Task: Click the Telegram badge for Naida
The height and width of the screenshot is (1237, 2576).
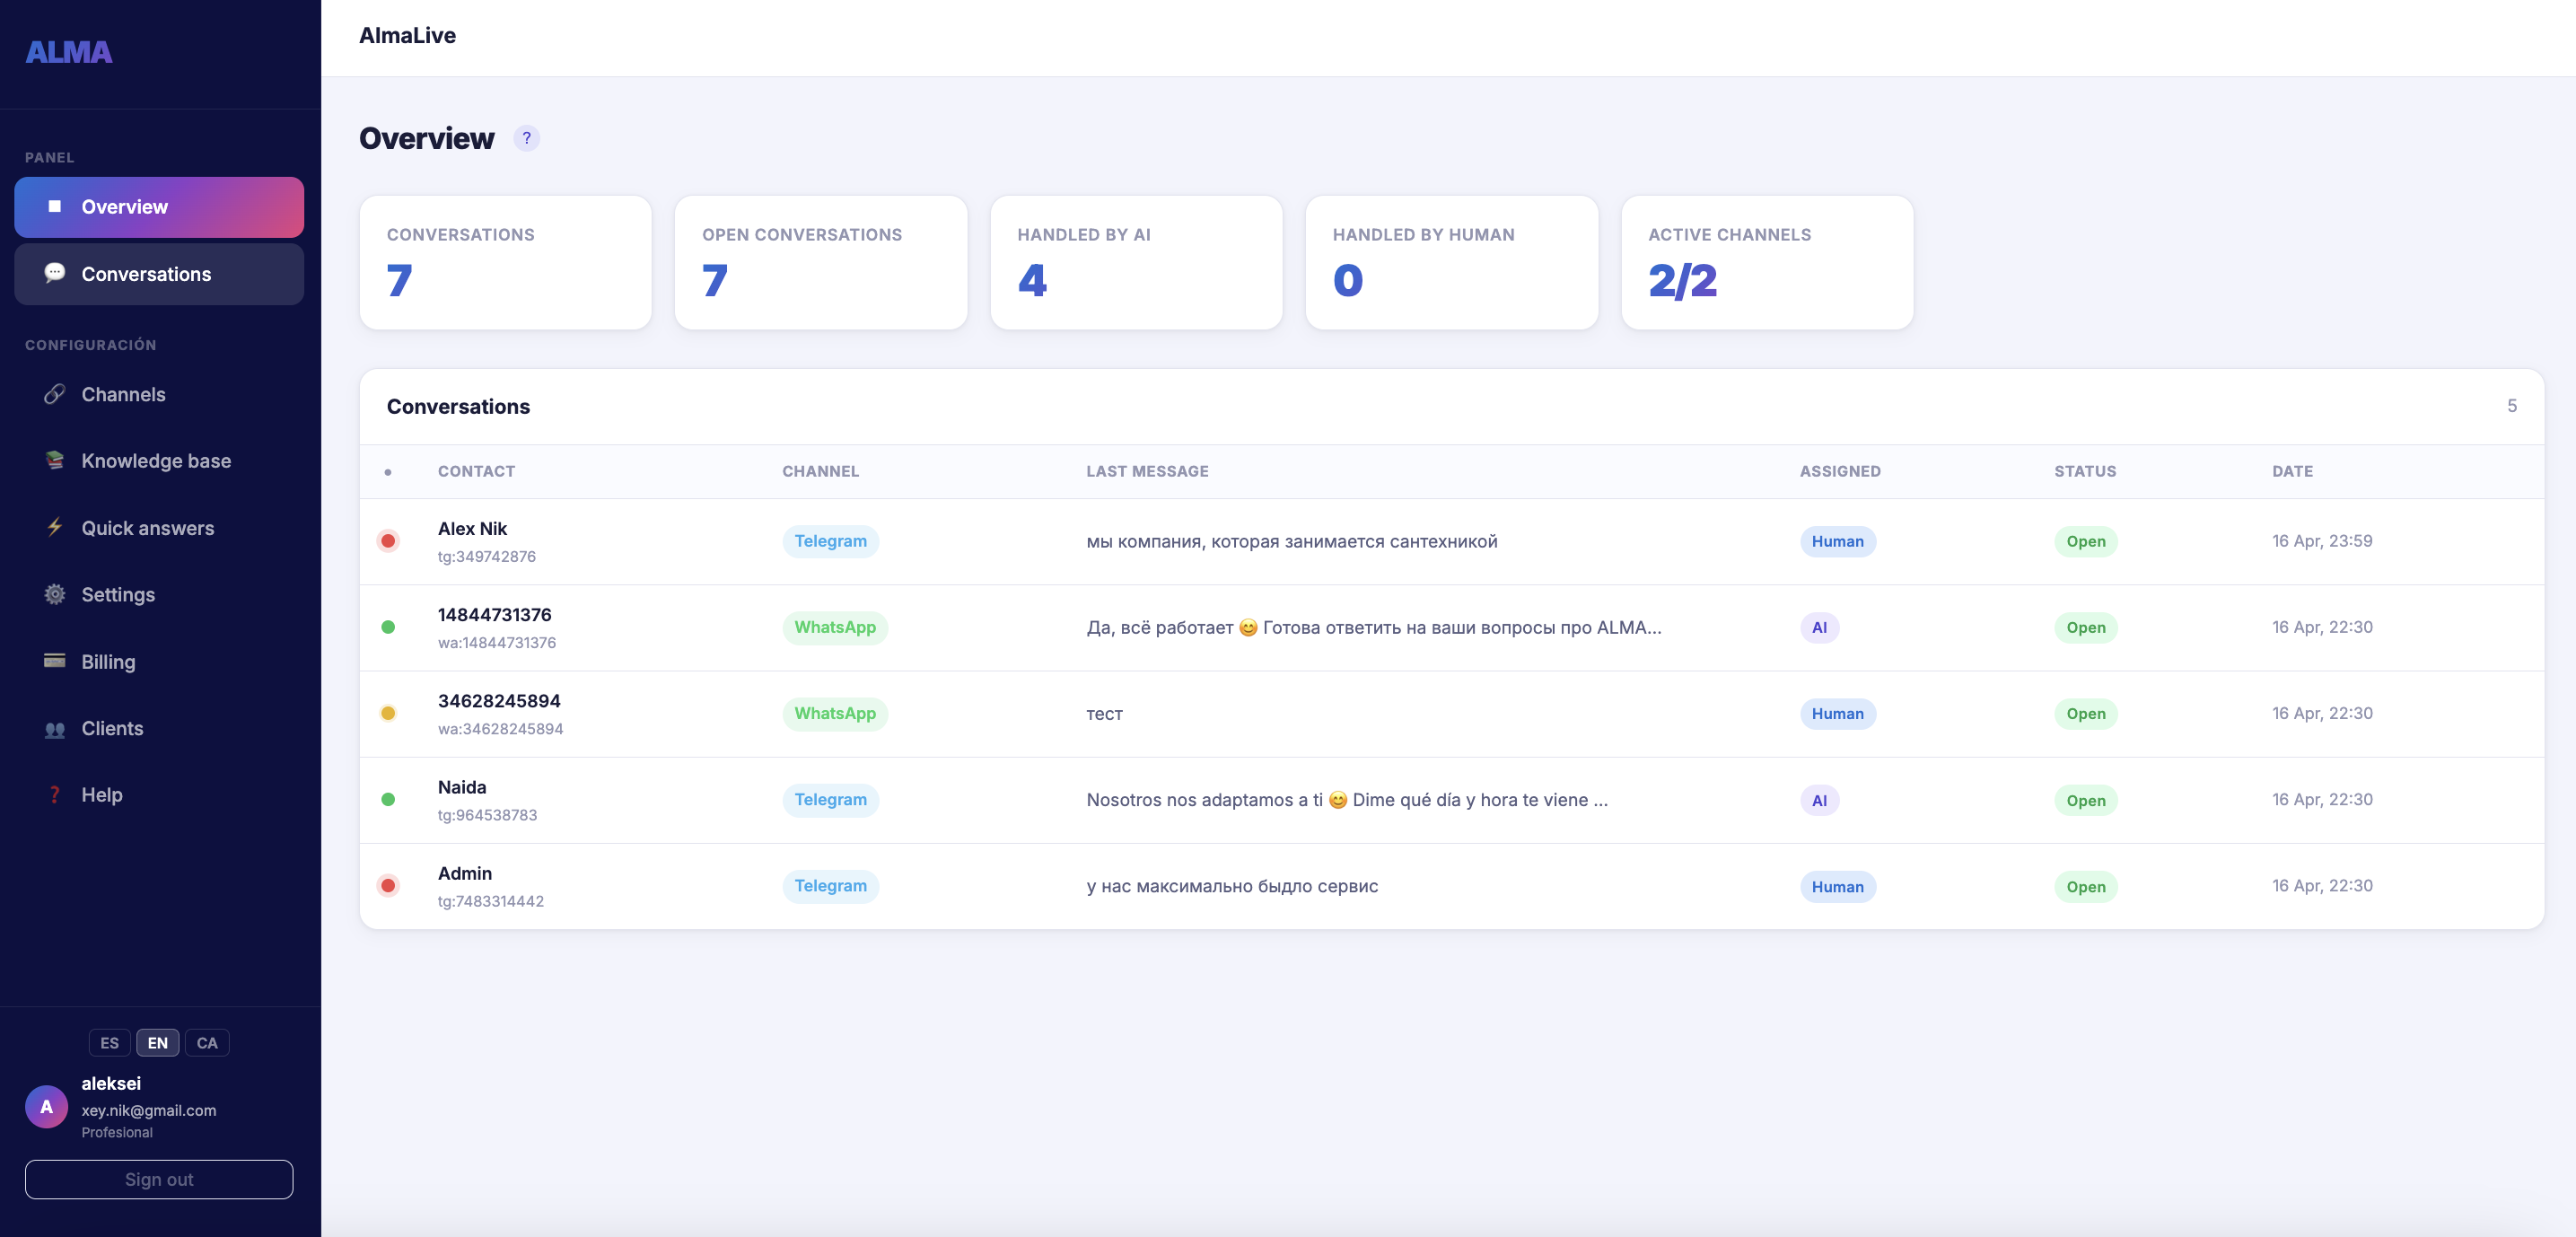Action: click(830, 800)
